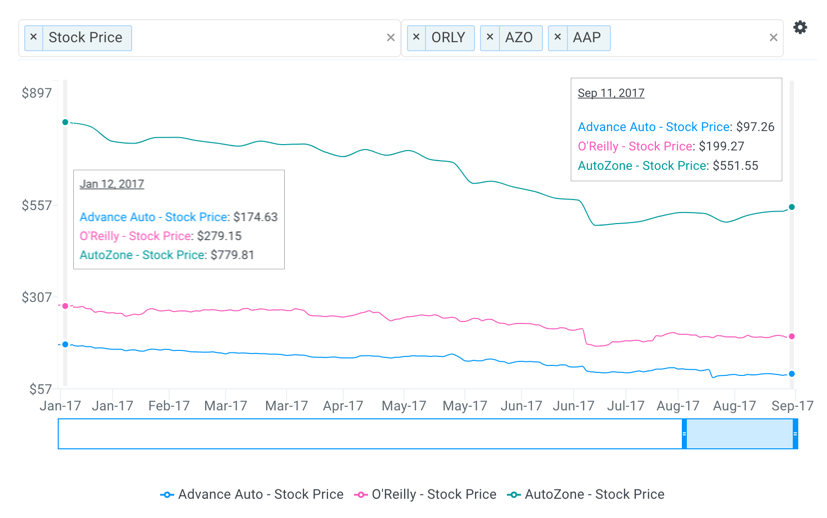Clear all selected metrics
The image size is (827, 518).
tap(391, 38)
